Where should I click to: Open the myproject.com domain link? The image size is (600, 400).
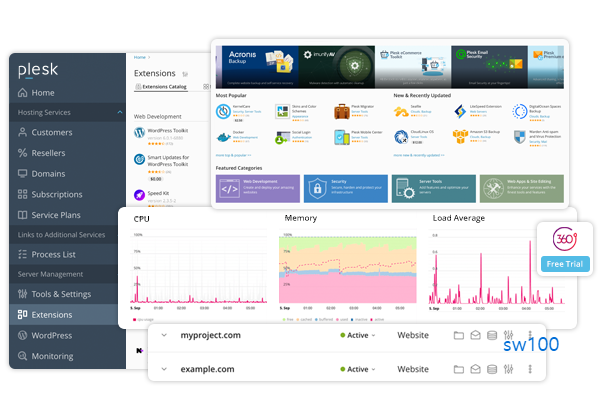coord(210,335)
